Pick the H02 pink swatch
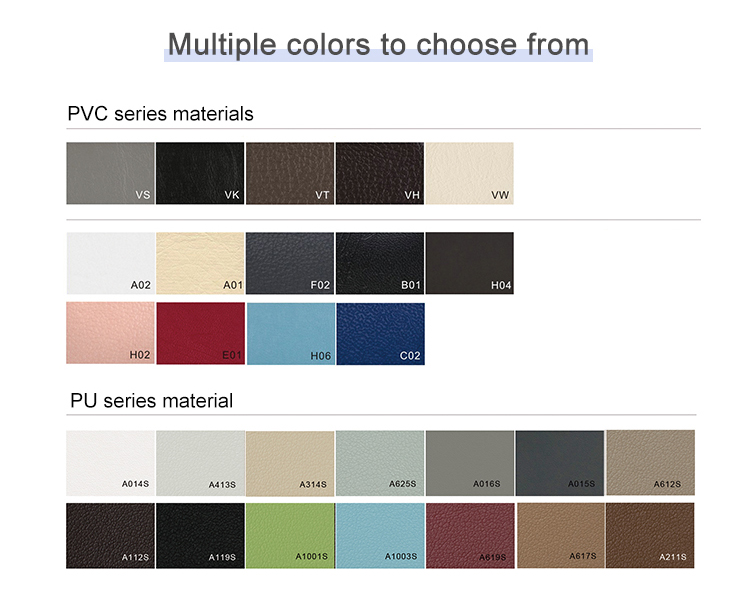 110,333
